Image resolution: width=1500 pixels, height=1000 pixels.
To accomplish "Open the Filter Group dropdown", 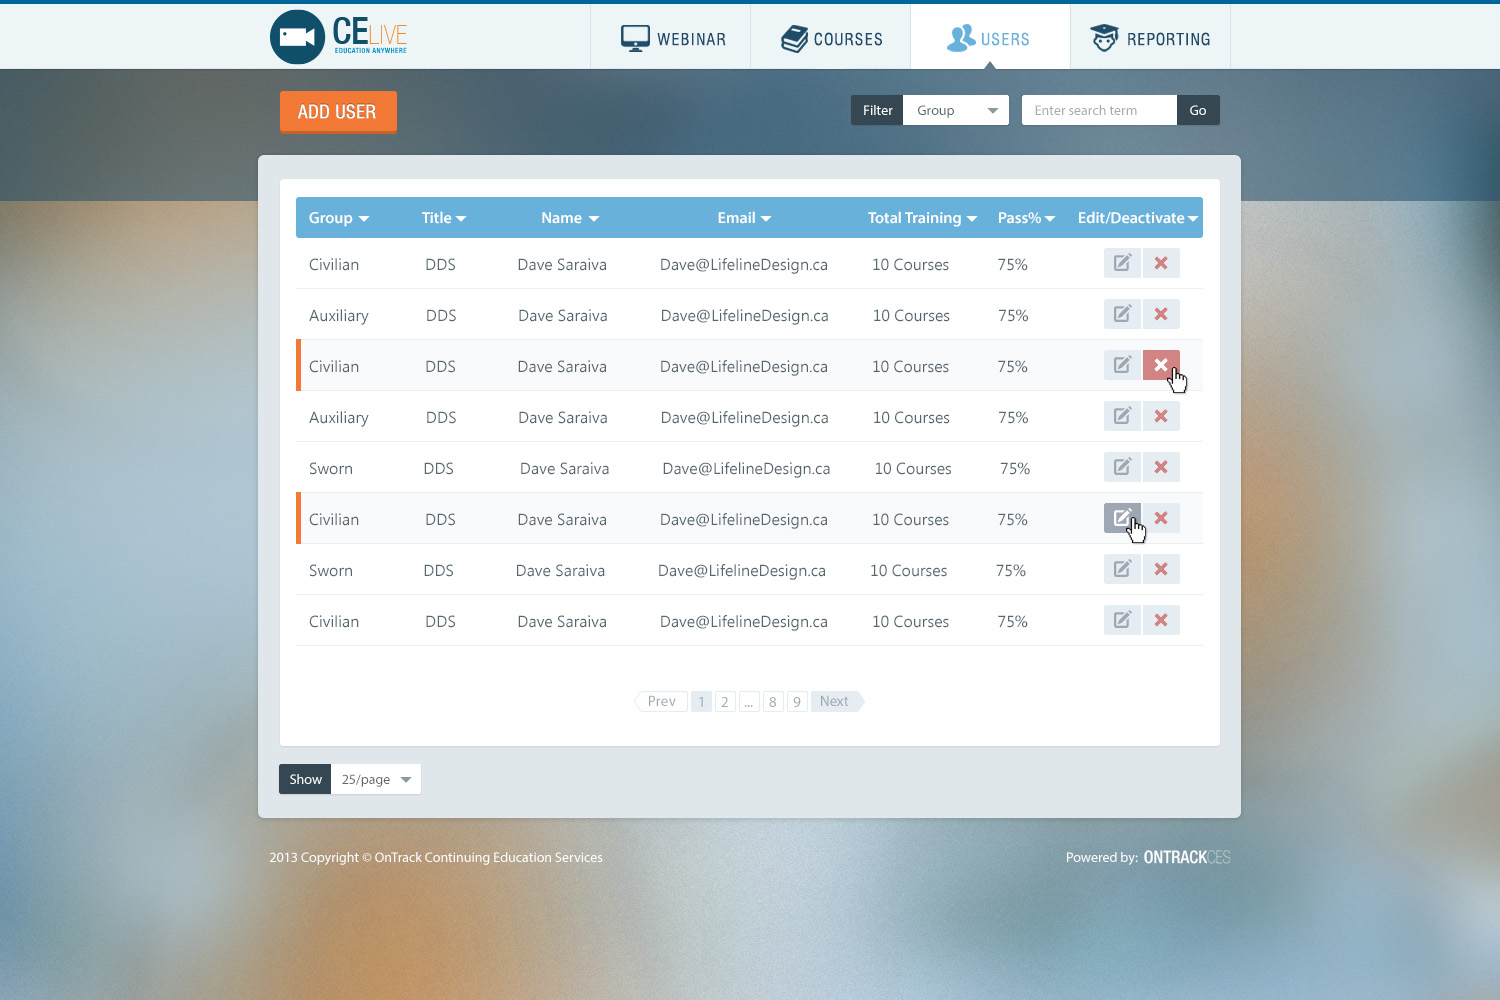I will coord(955,110).
